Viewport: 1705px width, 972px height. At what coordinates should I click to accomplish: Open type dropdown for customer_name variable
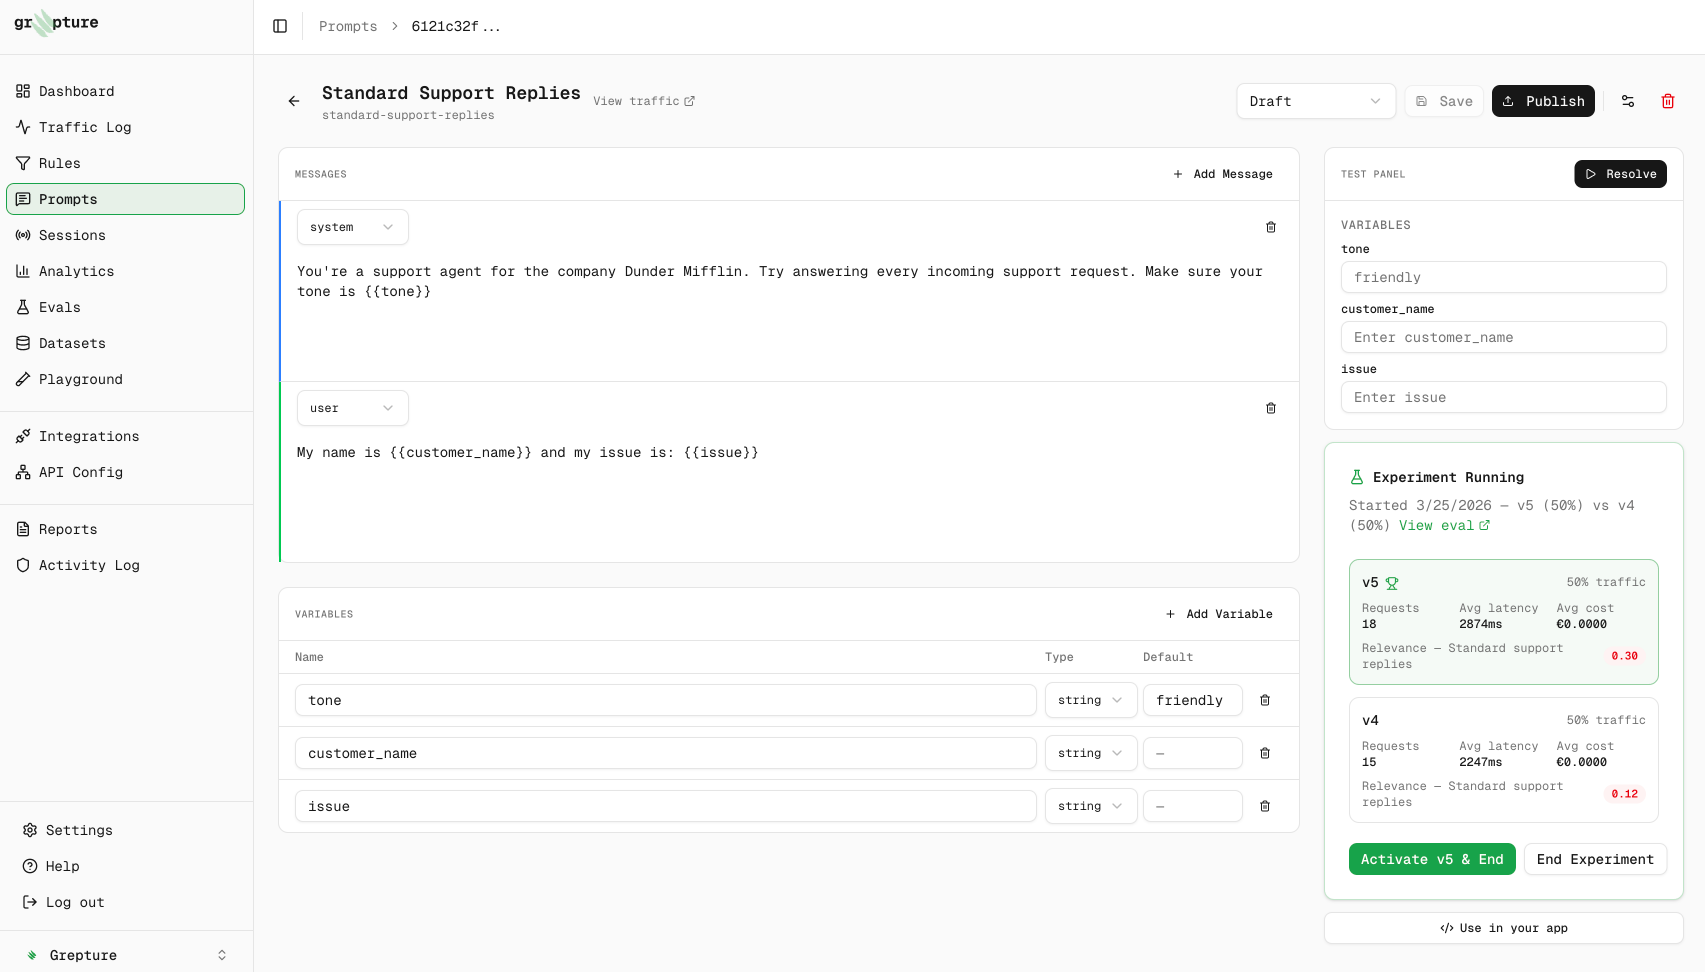(1091, 753)
